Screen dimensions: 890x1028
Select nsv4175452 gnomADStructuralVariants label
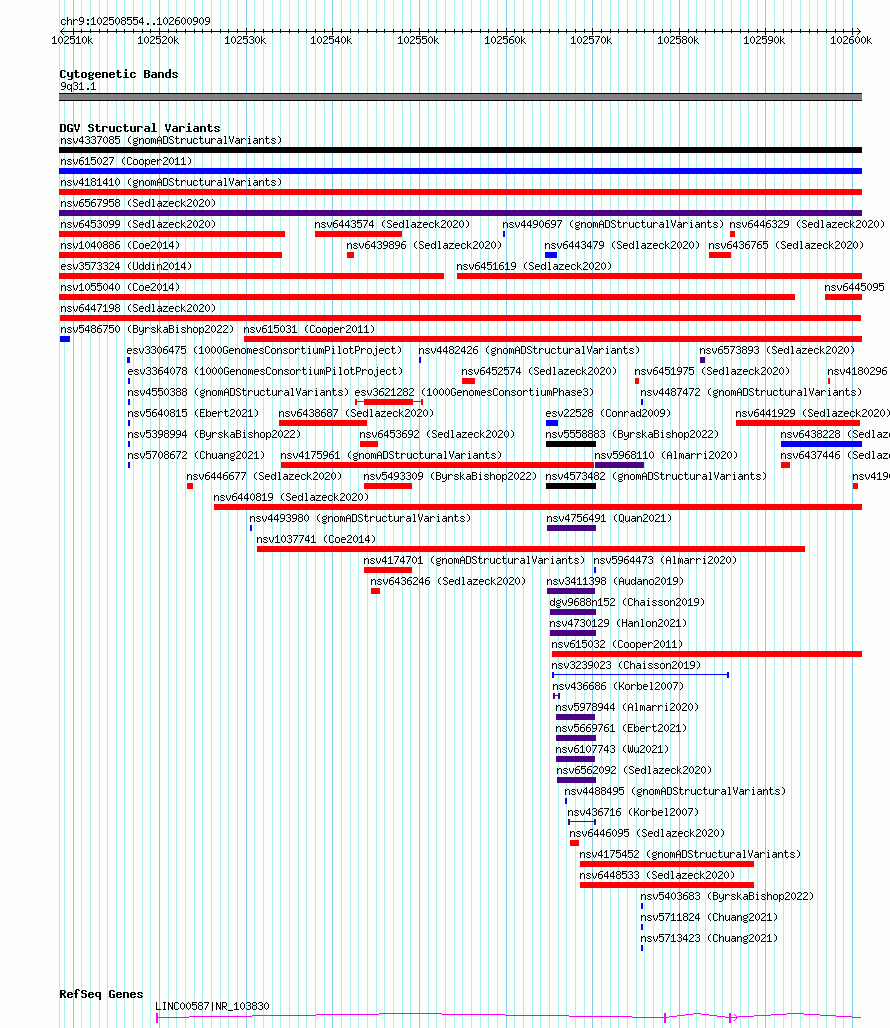(691, 854)
